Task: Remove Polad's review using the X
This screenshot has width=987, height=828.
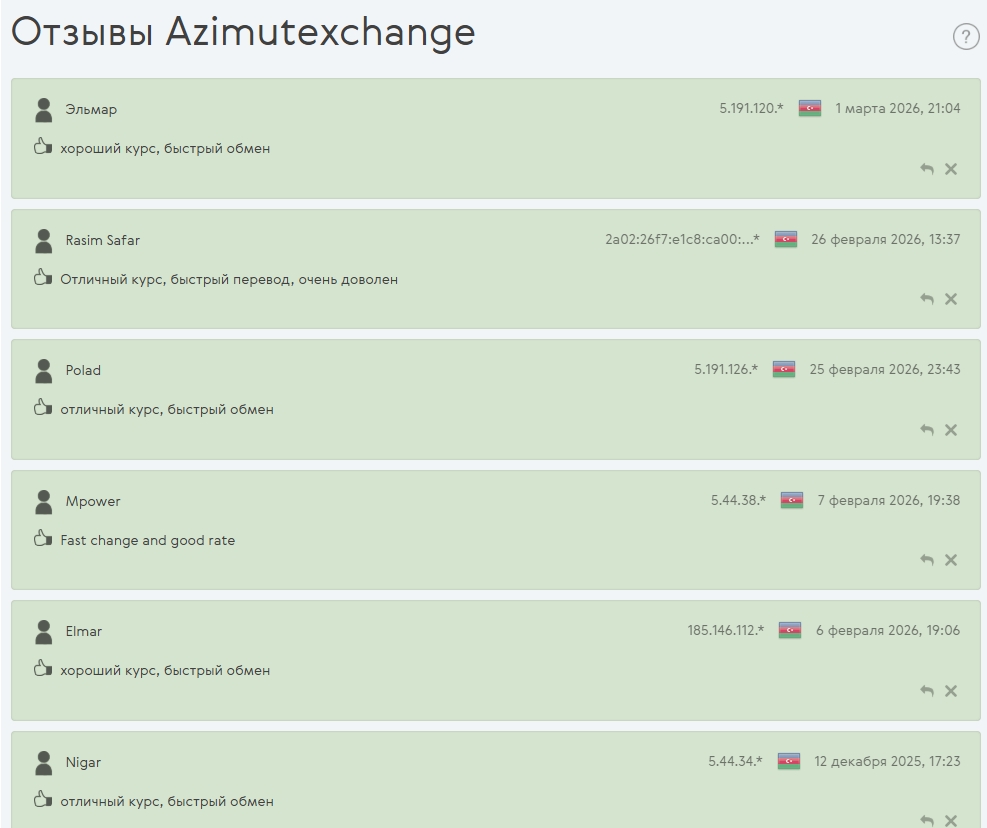Action: (x=951, y=430)
